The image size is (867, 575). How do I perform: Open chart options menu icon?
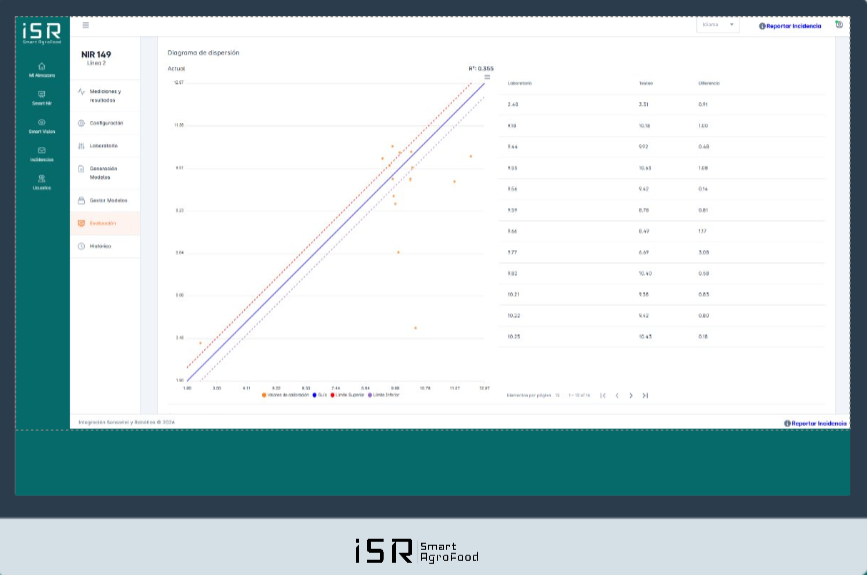[487, 77]
